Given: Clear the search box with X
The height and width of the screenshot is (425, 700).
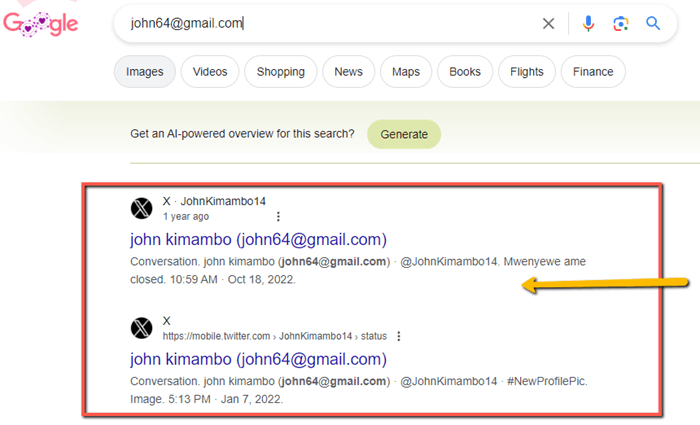Looking at the screenshot, I should (x=548, y=24).
